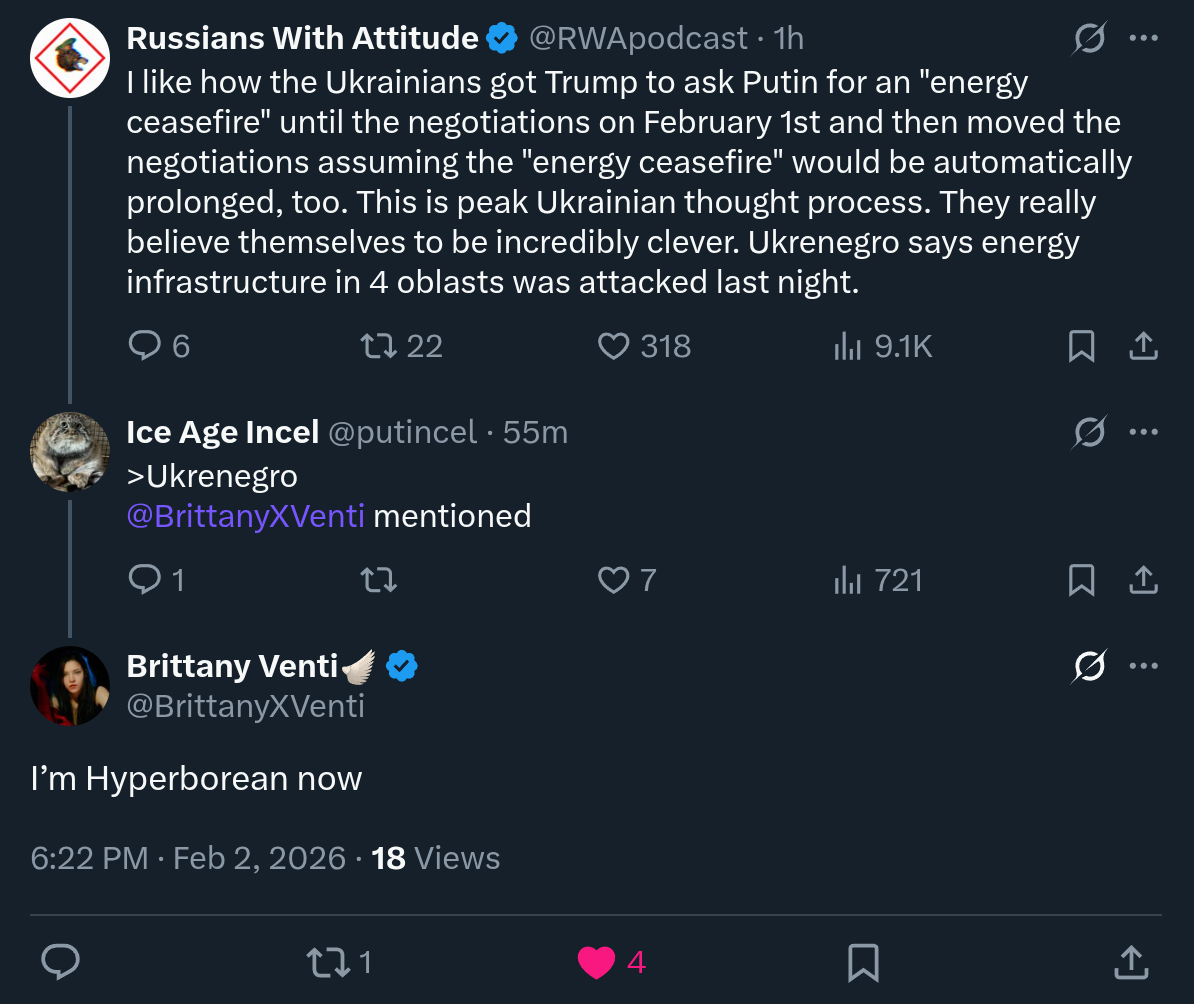Open more options on Brittany Venti's post
1194x1004 pixels.
[x=1142, y=666]
